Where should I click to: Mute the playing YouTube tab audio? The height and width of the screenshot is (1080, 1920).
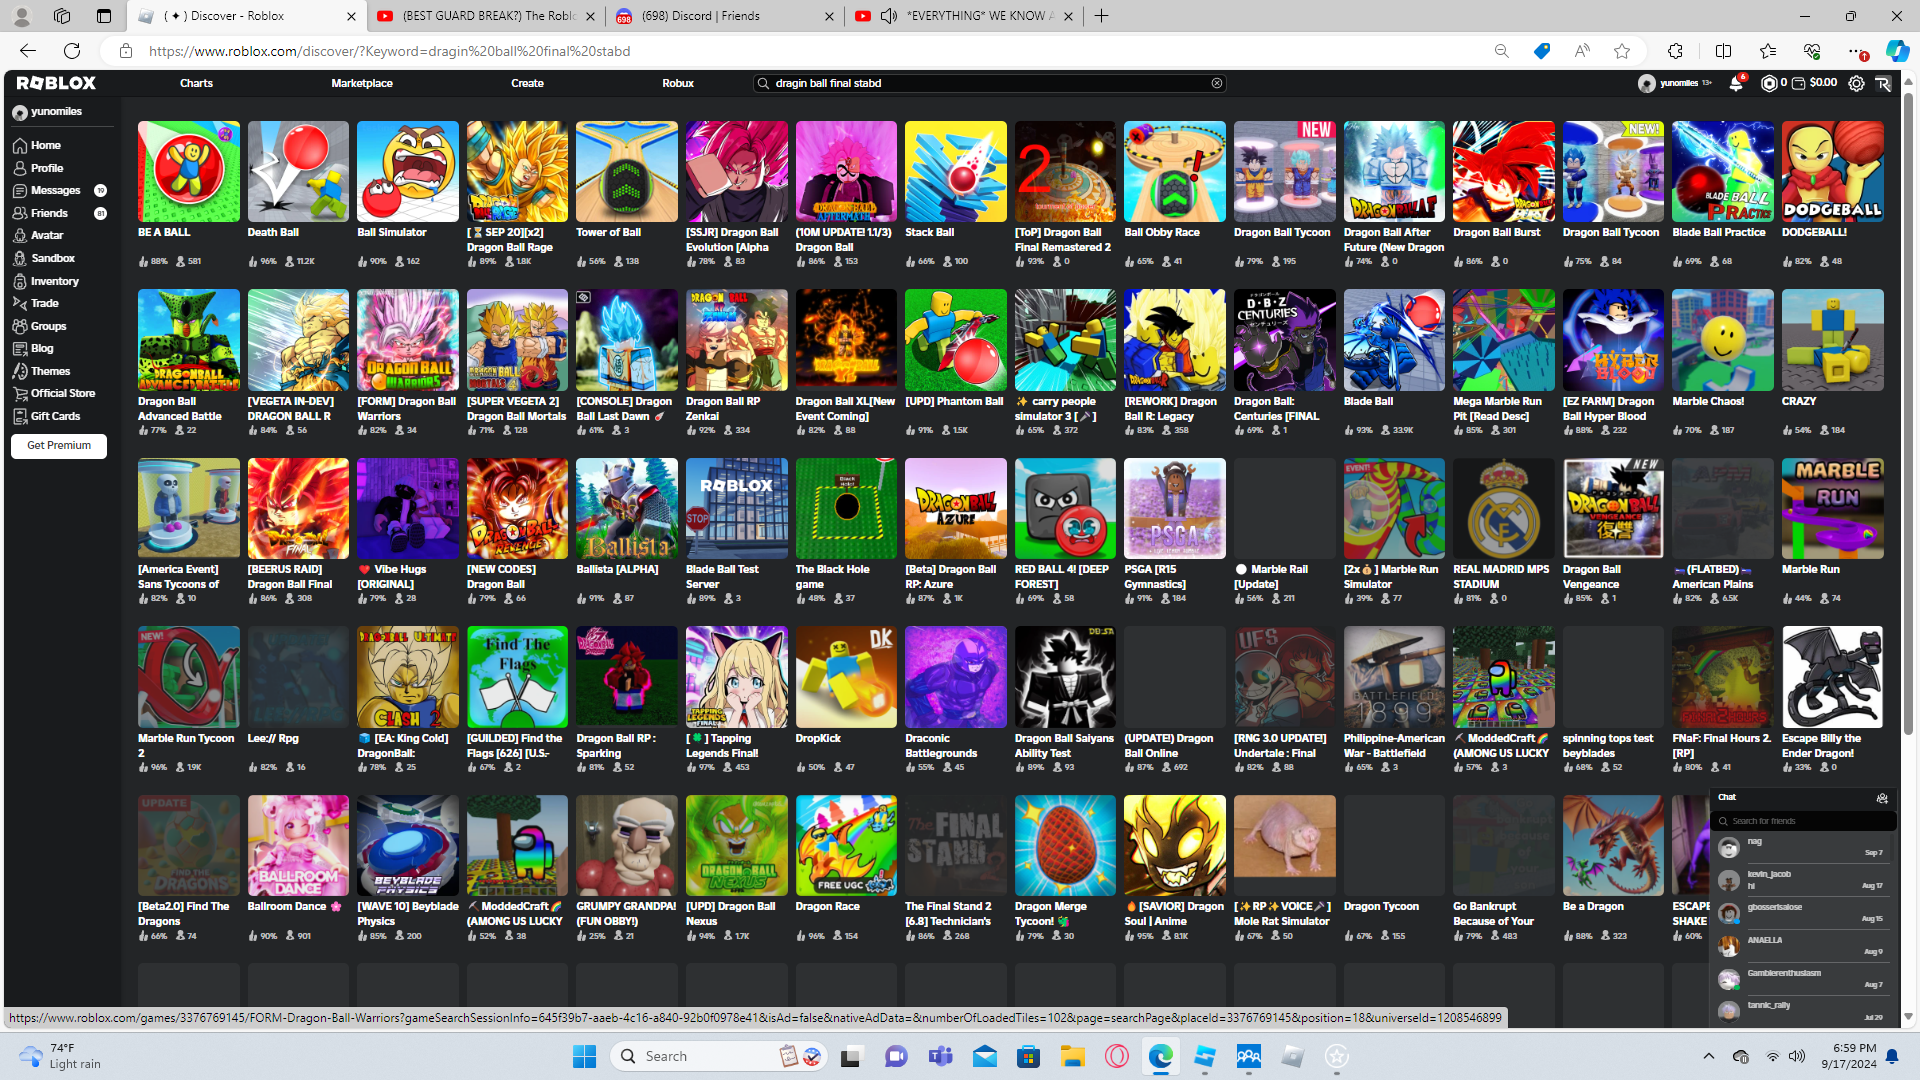[889, 16]
